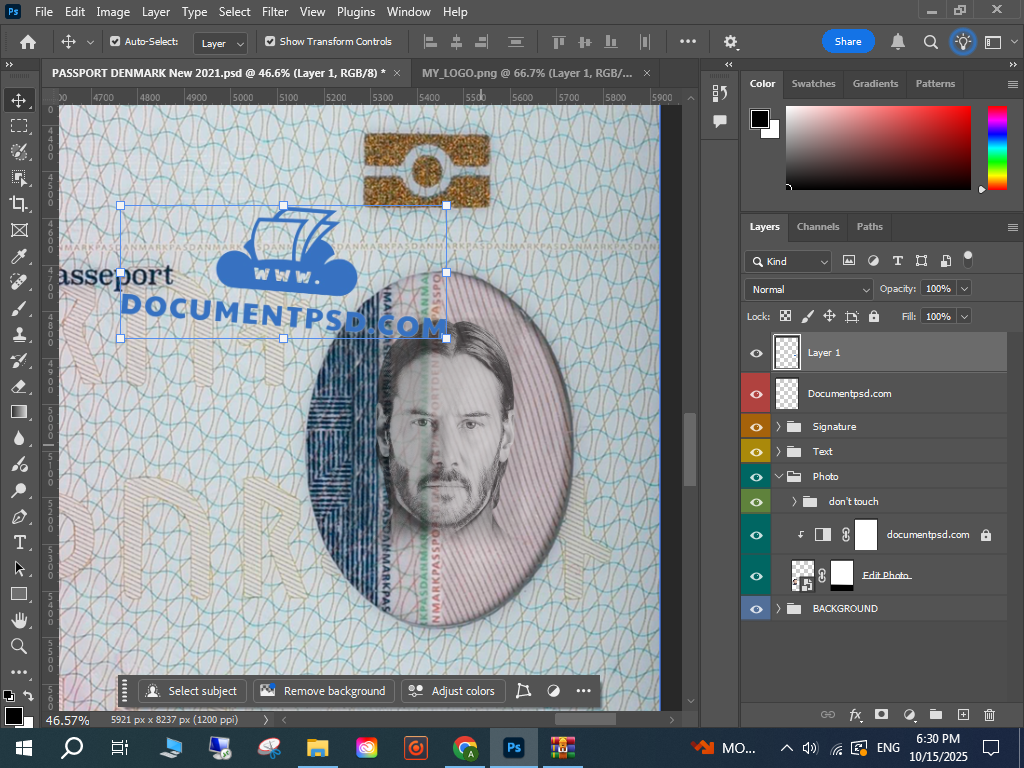Expand the BACKGROUND layer group
The image size is (1024, 768).
coord(779,608)
